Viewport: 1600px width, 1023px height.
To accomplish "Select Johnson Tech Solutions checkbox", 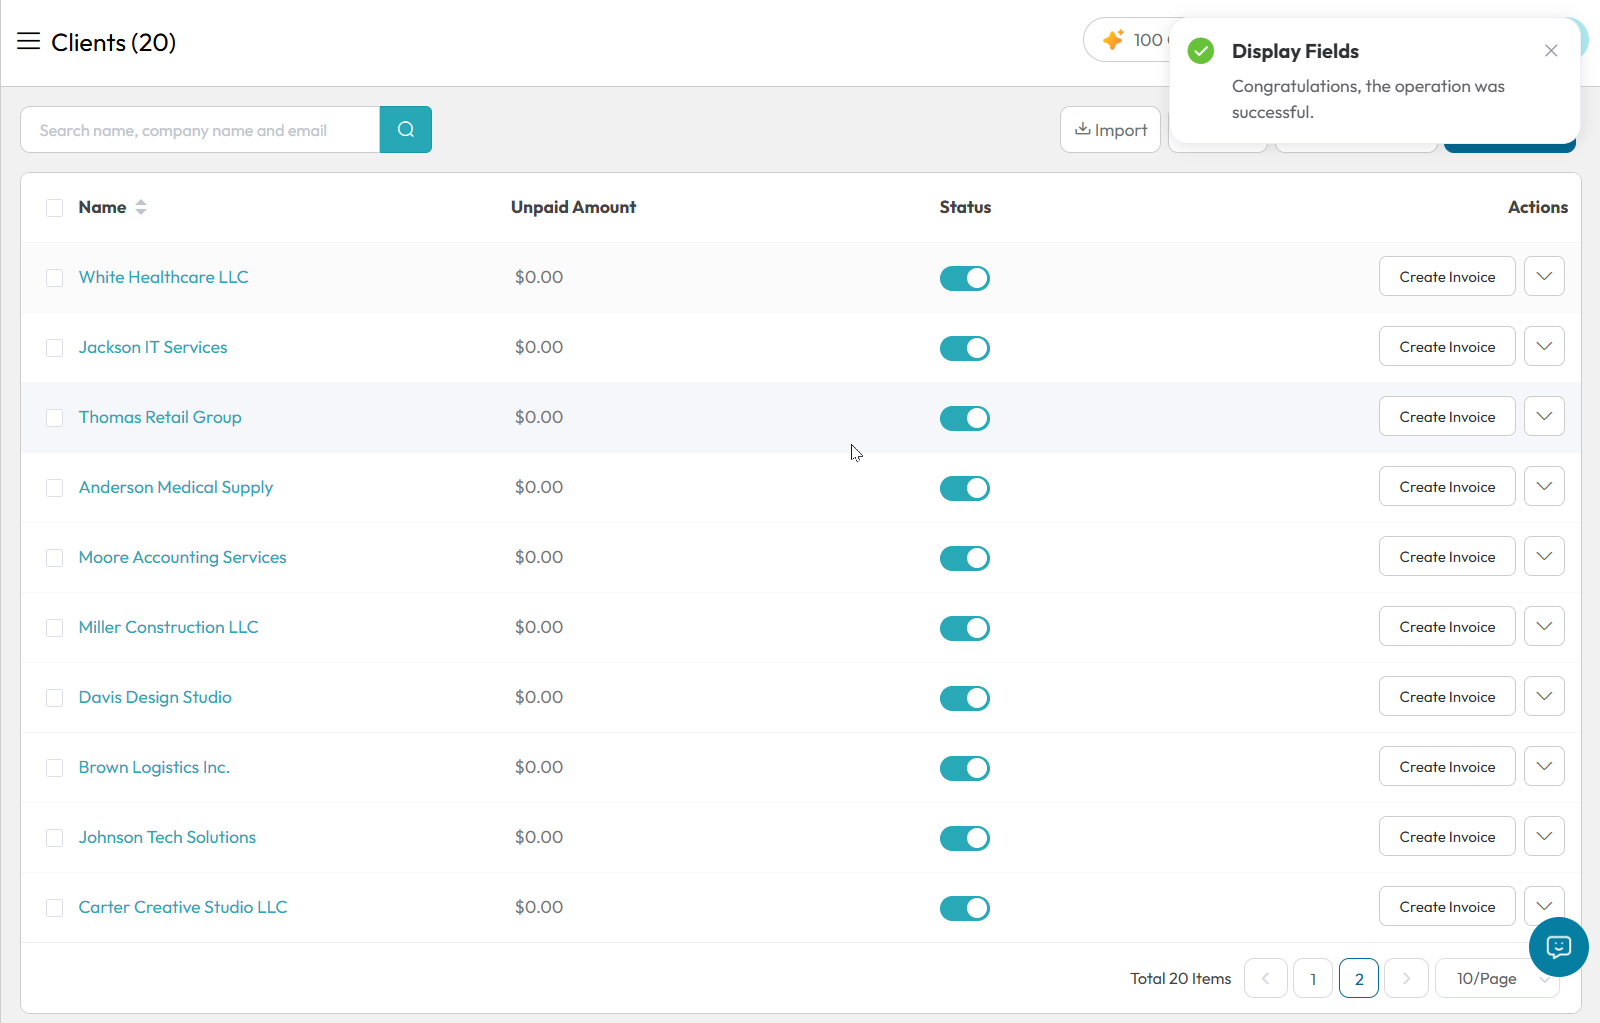I will (55, 838).
